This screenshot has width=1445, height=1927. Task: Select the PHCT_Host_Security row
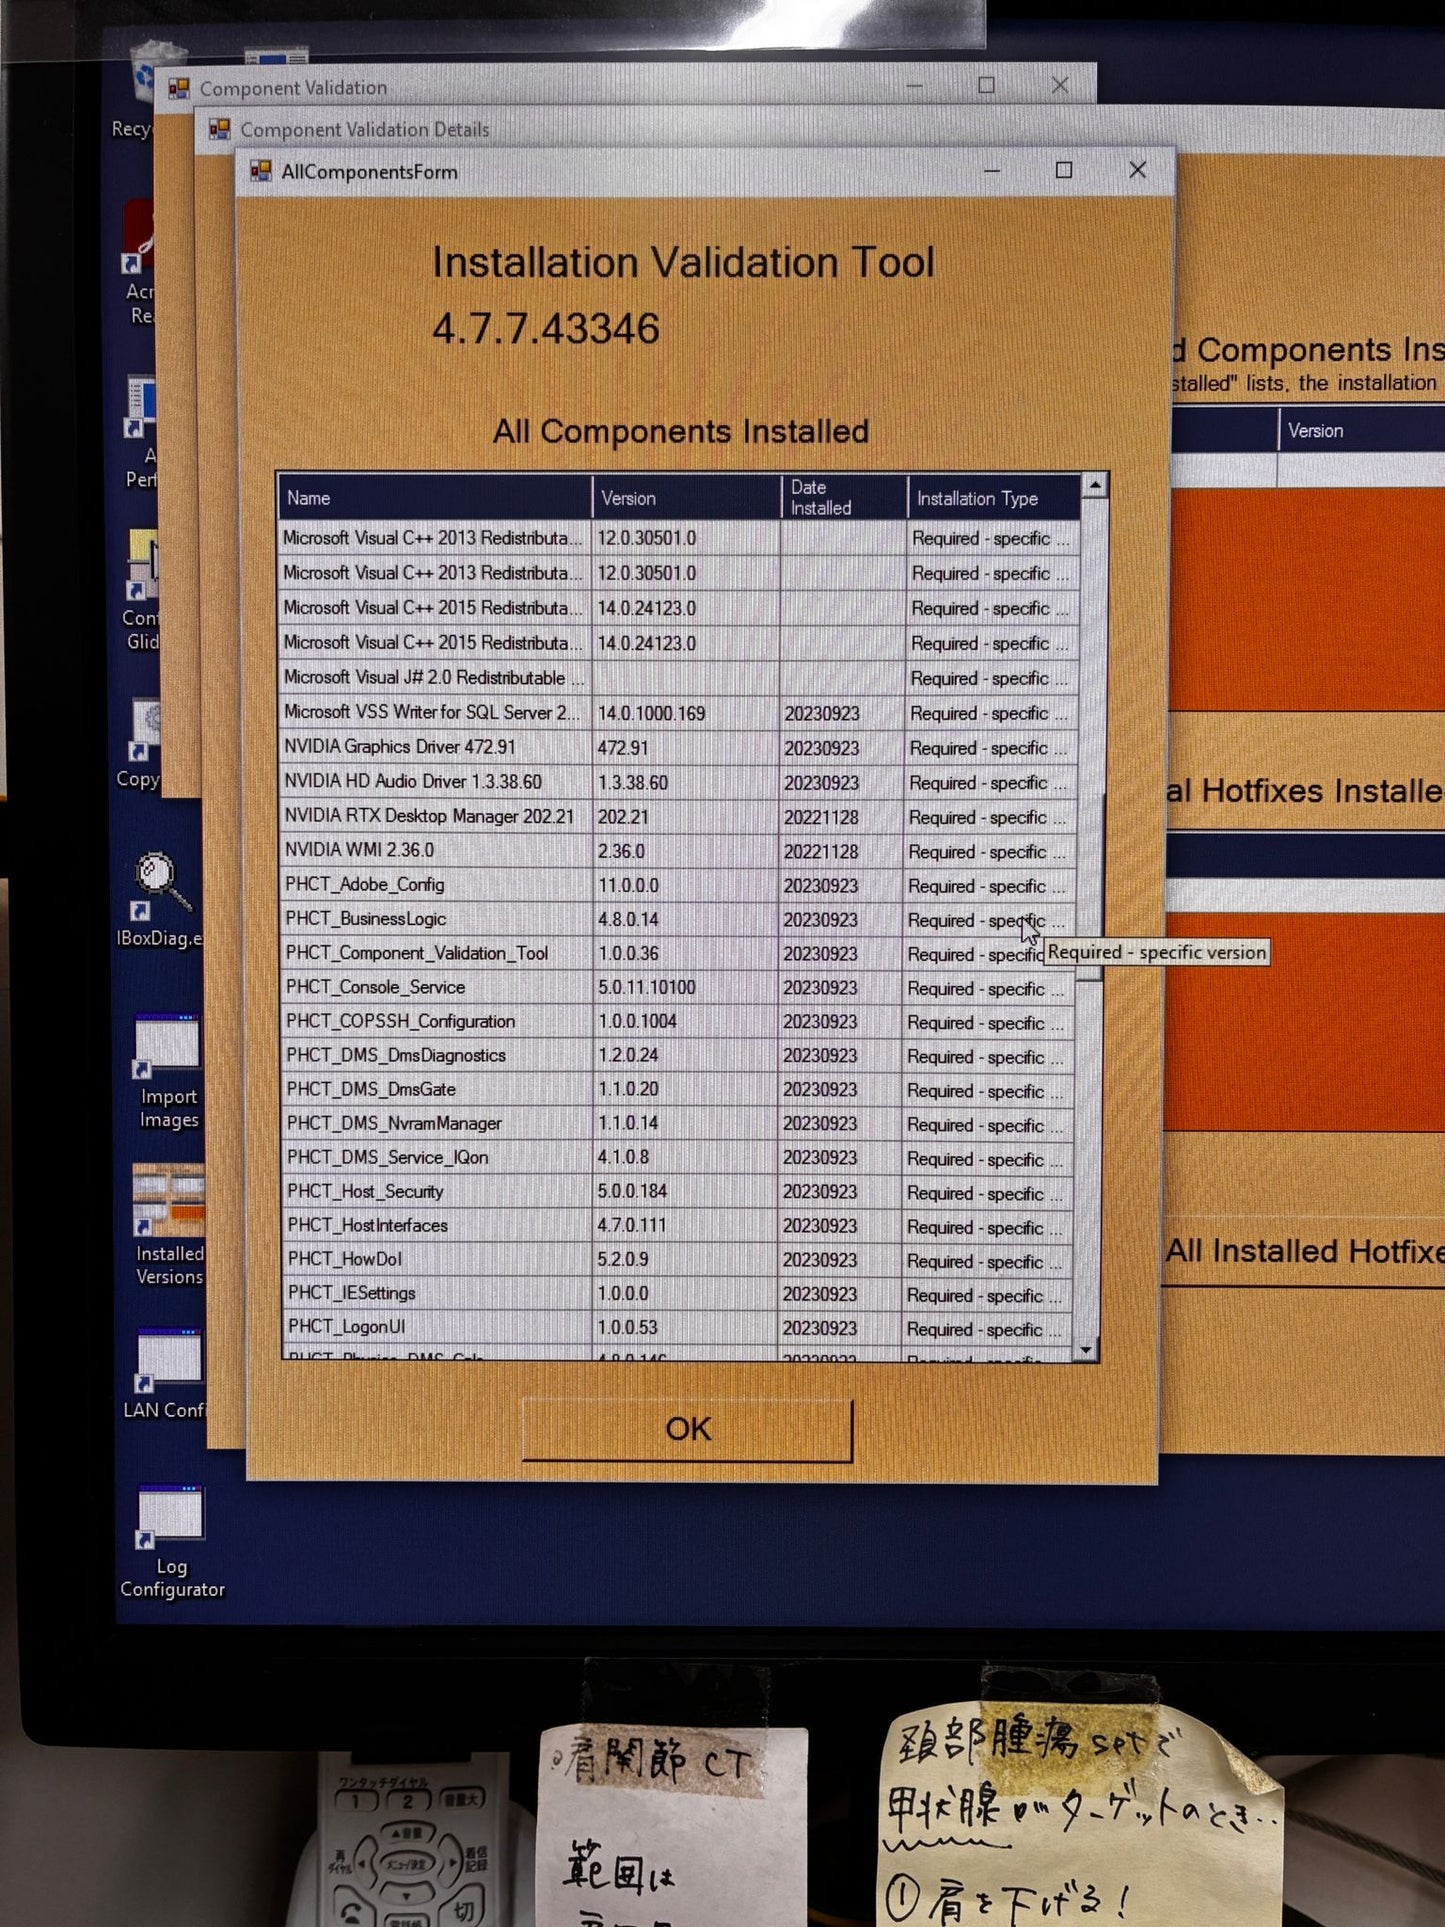coord(679,1192)
